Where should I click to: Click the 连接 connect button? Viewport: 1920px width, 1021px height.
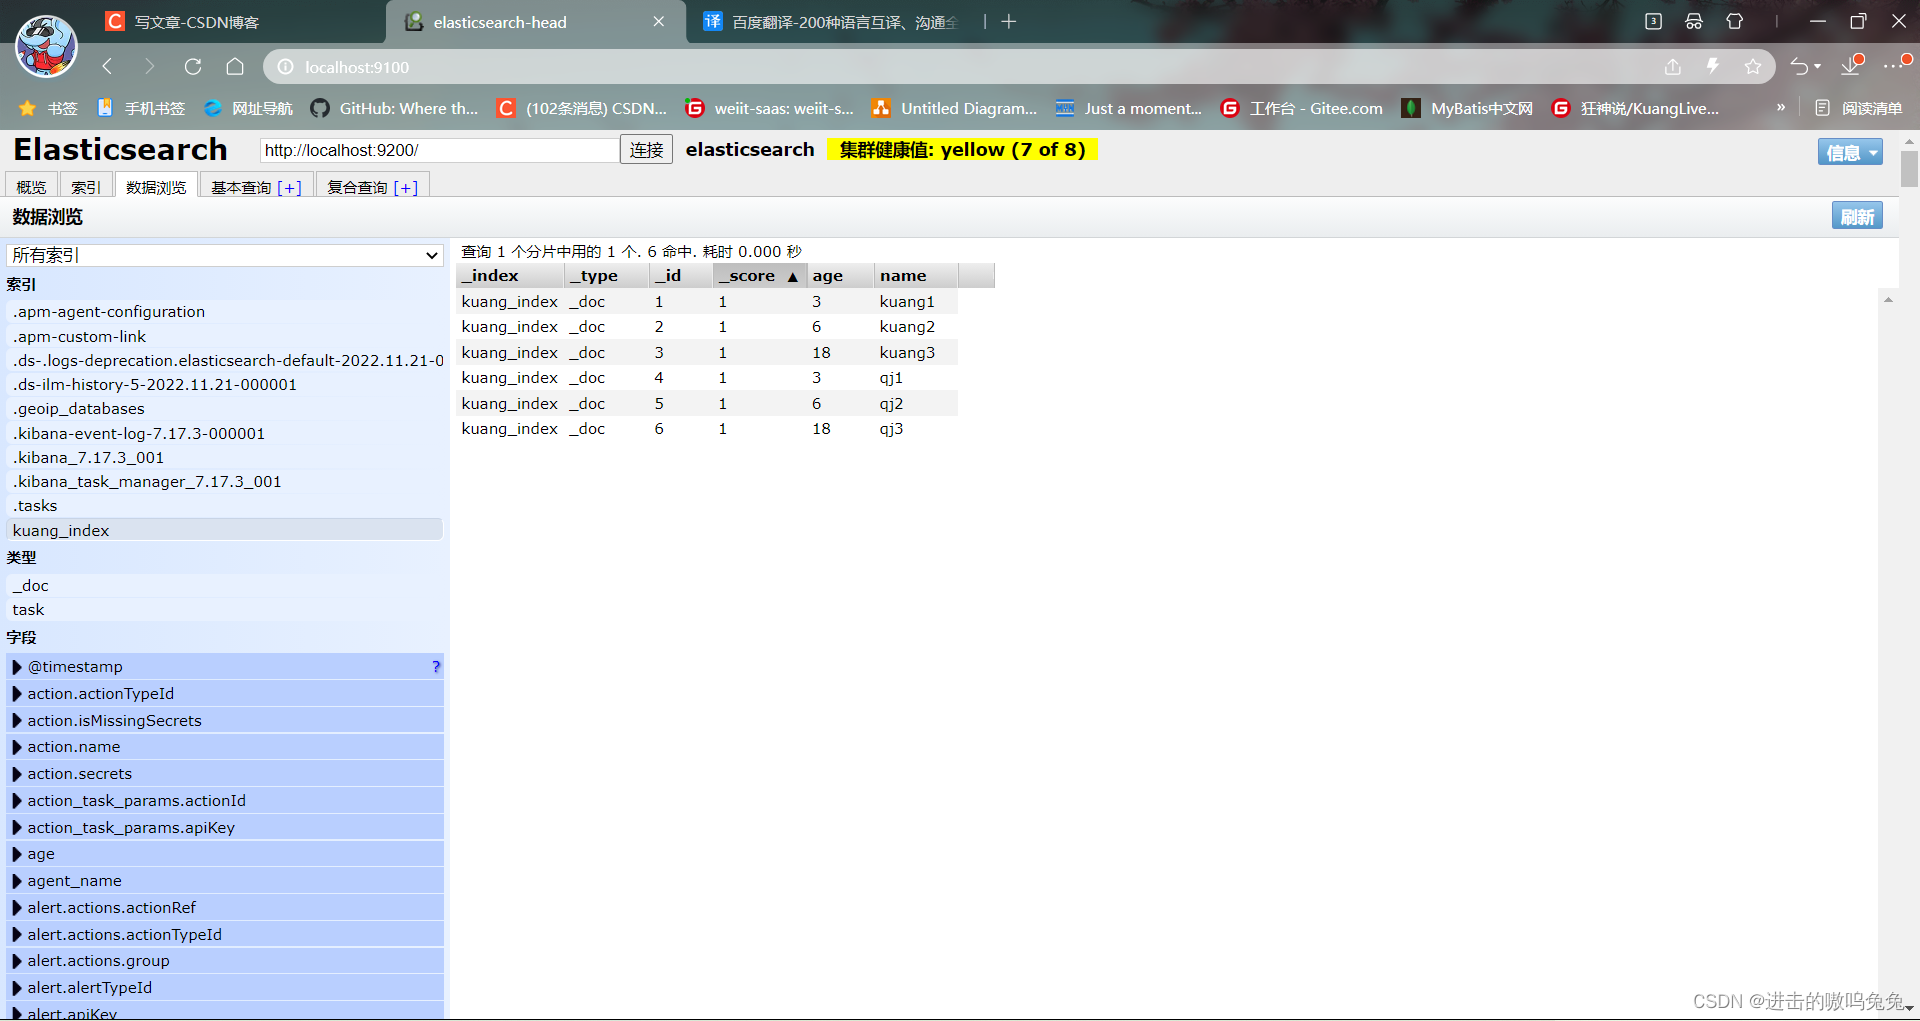click(646, 150)
